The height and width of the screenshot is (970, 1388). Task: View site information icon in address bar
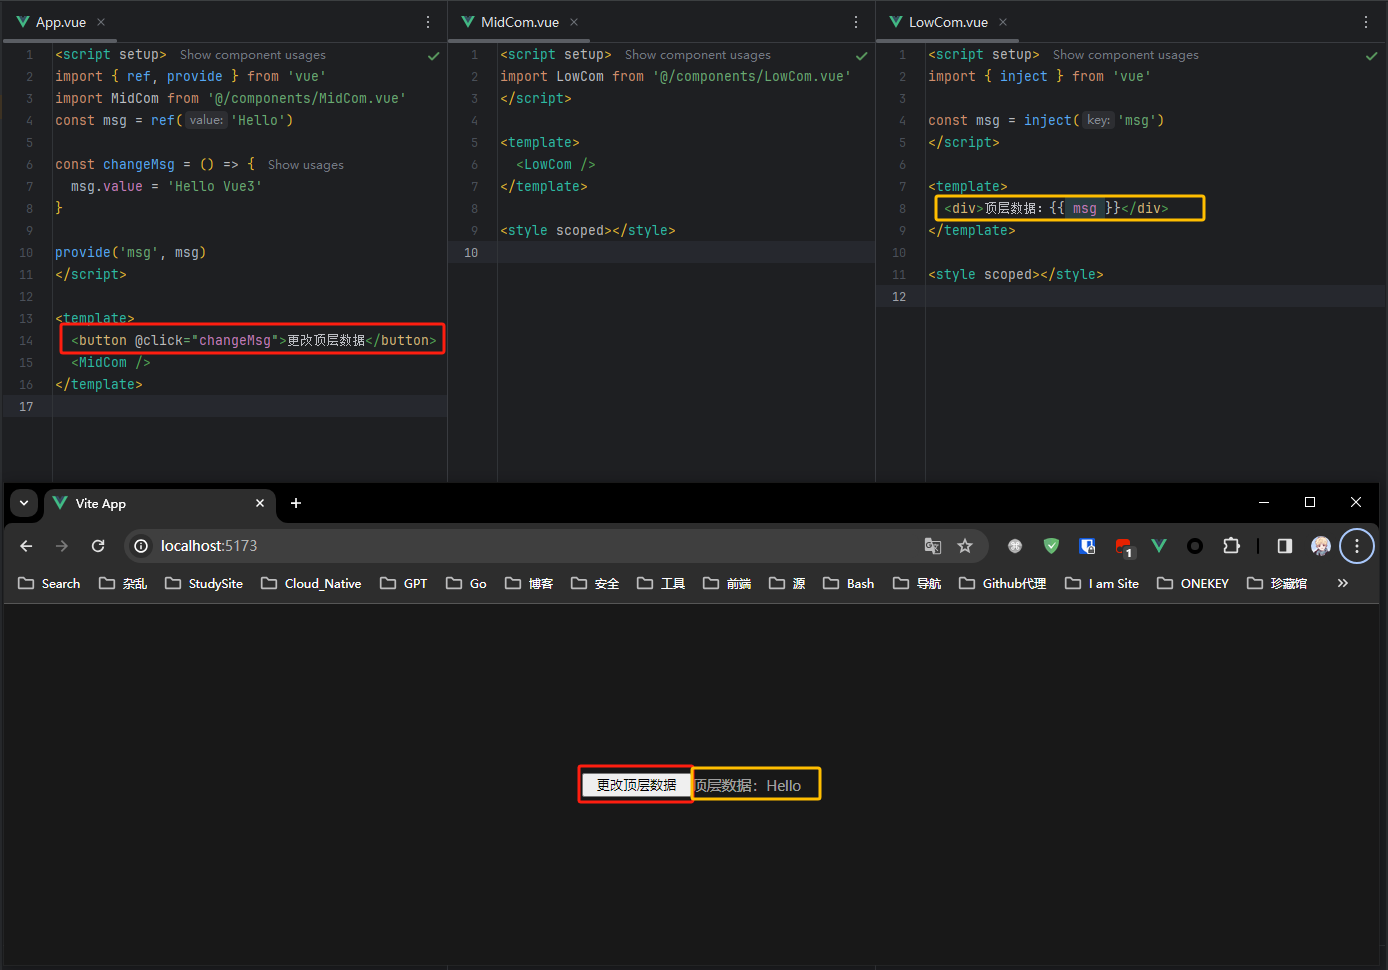click(141, 546)
